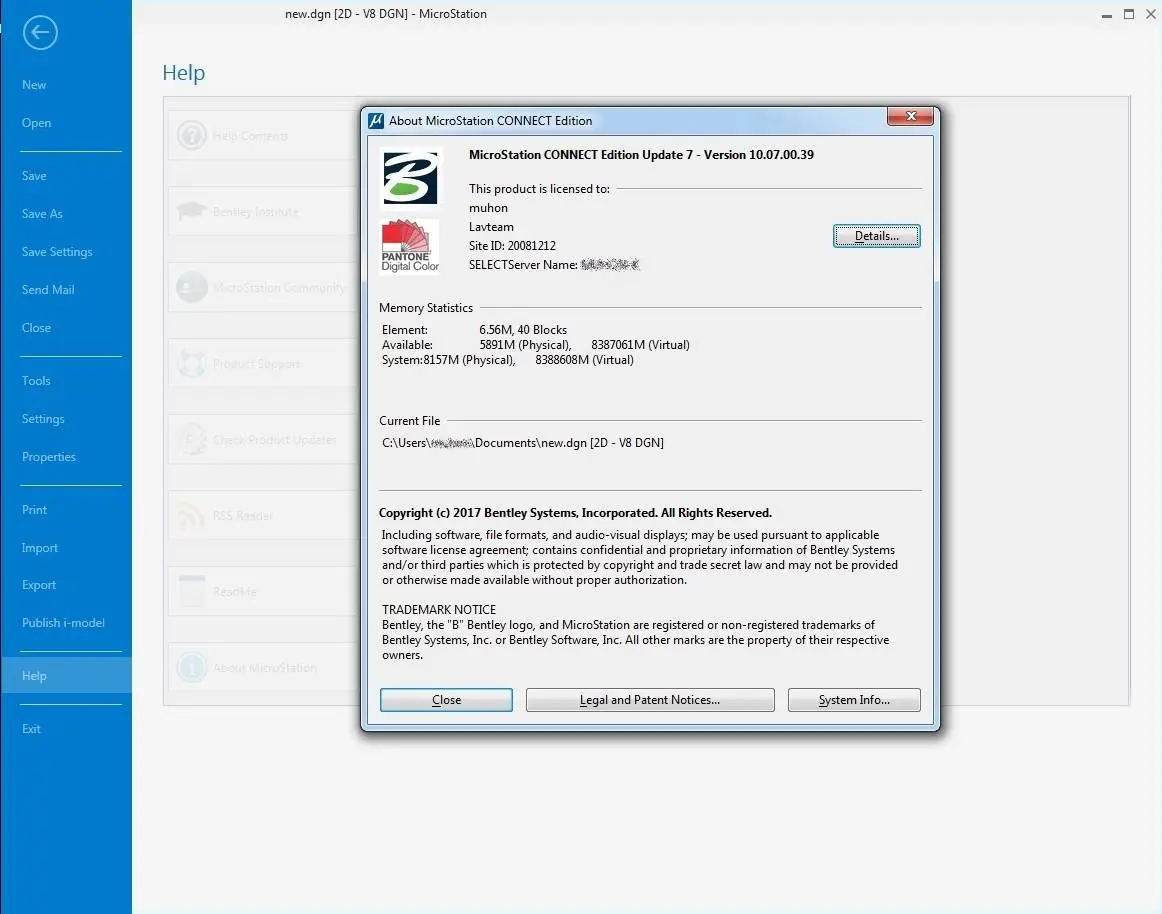
Task: Click the Bentley B logo in About dialog
Action: [410, 178]
